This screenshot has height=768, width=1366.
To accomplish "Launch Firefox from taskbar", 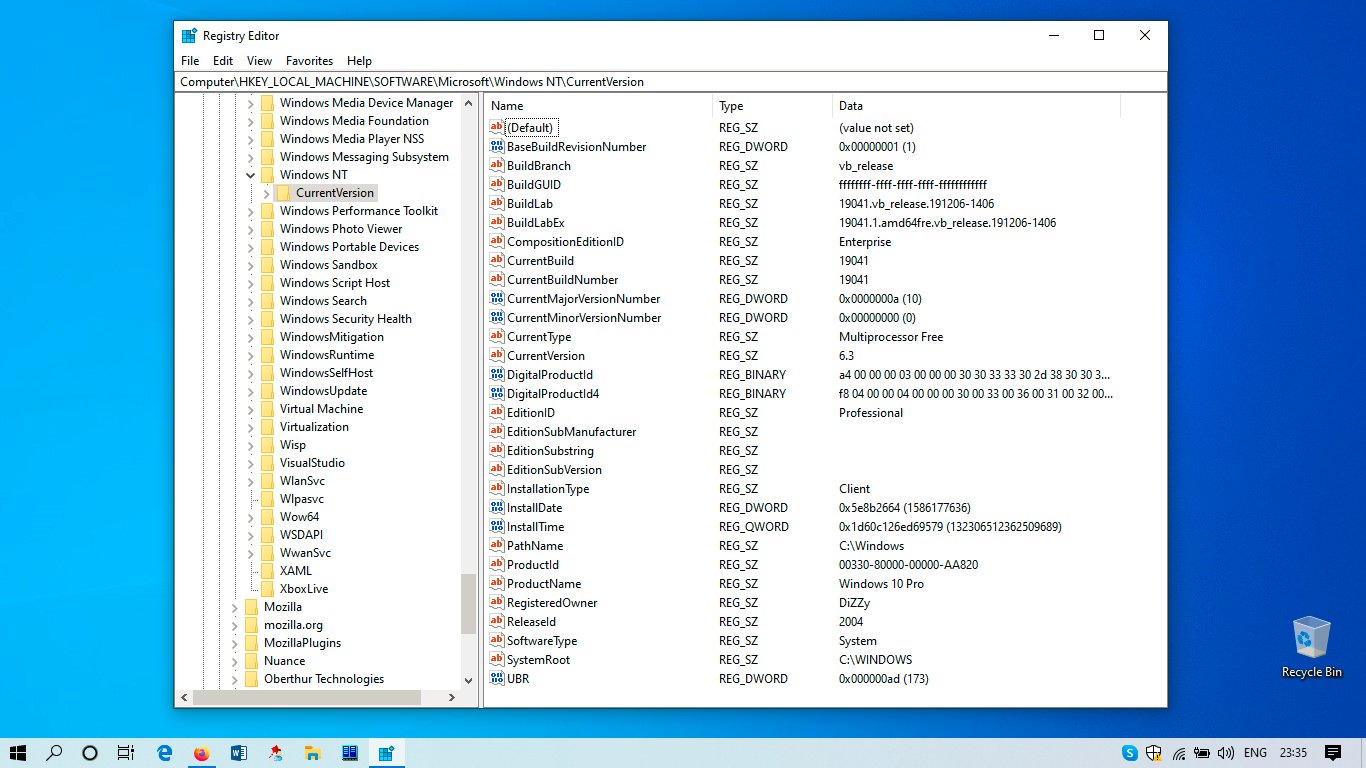I will tap(202, 753).
